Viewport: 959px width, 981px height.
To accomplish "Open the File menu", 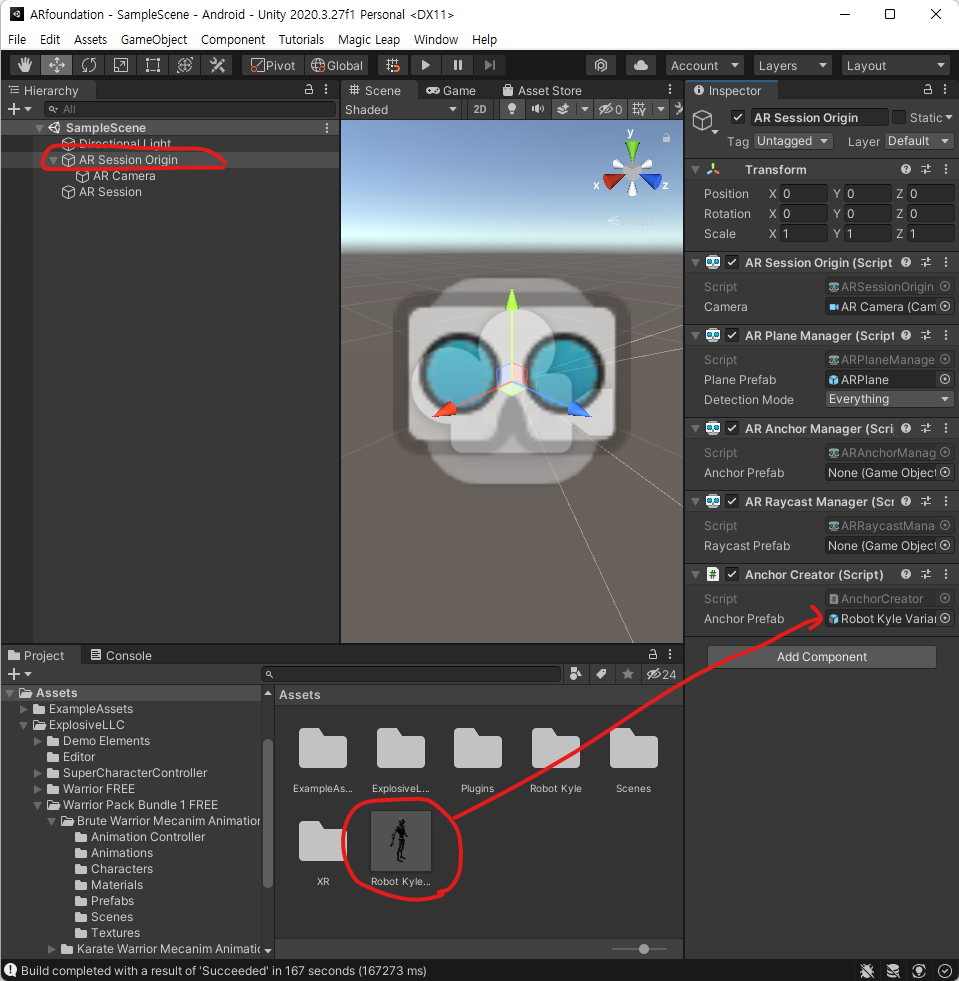I will tap(17, 39).
